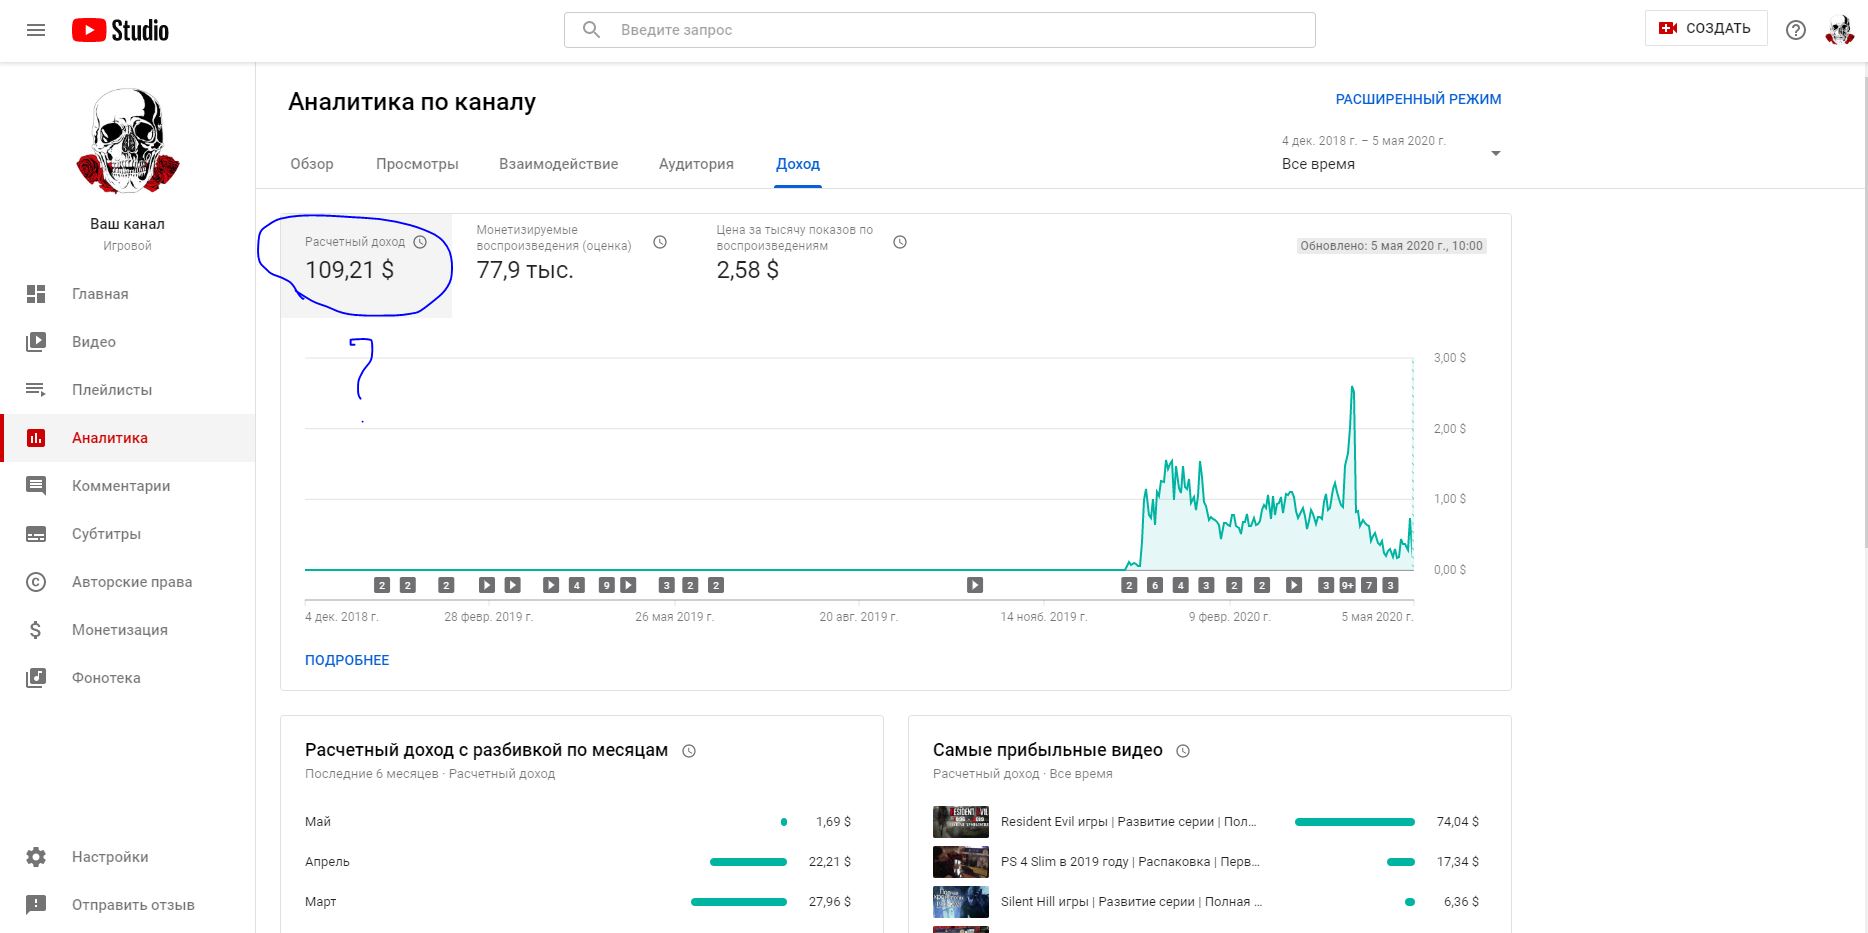Screen dimensions: 1868x933
Task: Click clock icon beside доход с разбивкой по месяцам
Action: pos(689,751)
